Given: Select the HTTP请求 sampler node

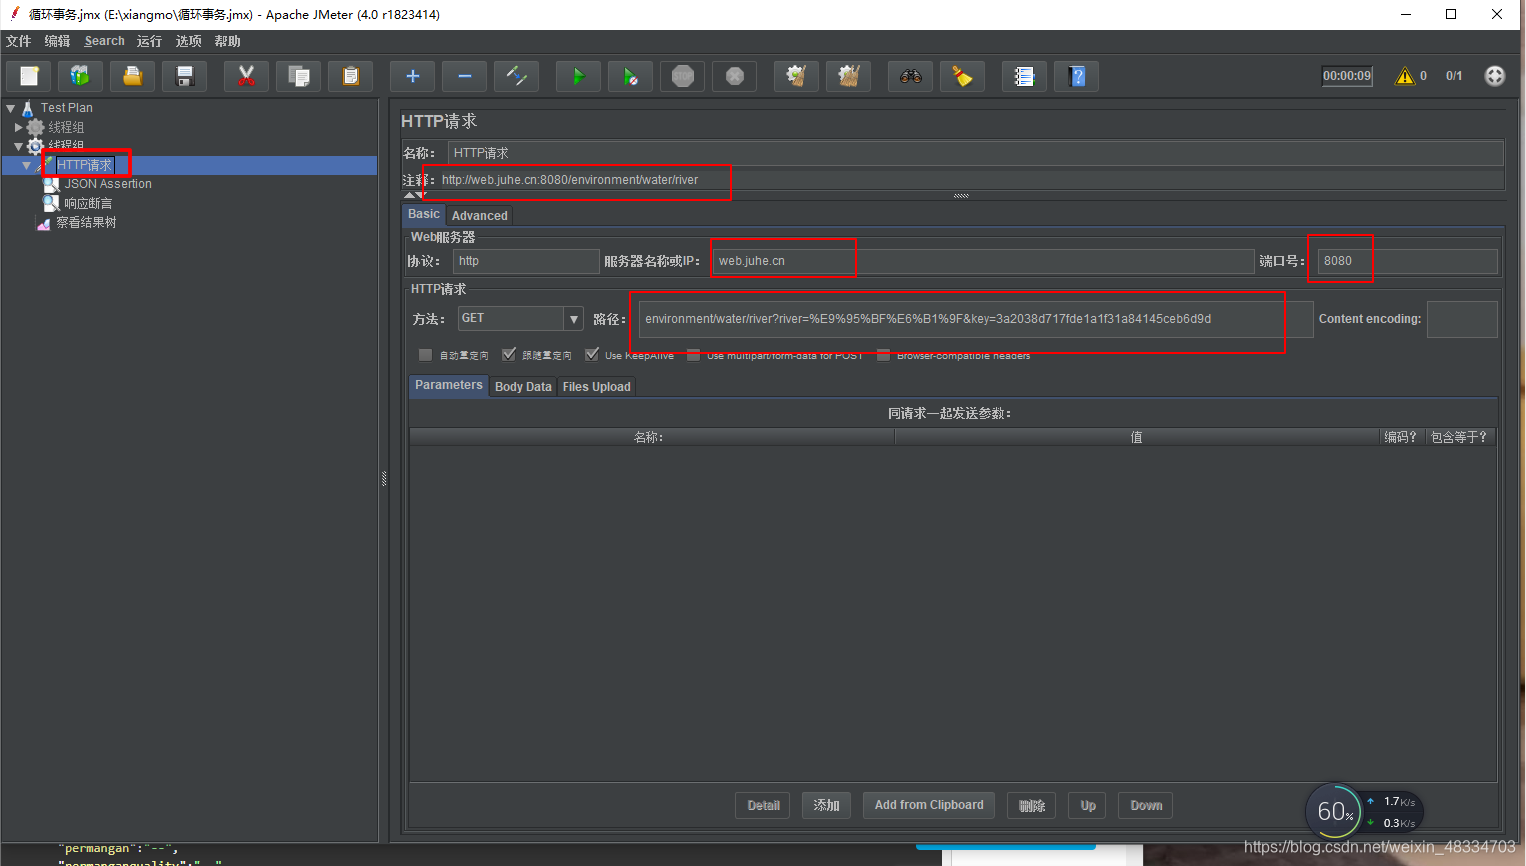Looking at the screenshot, I should [84, 165].
